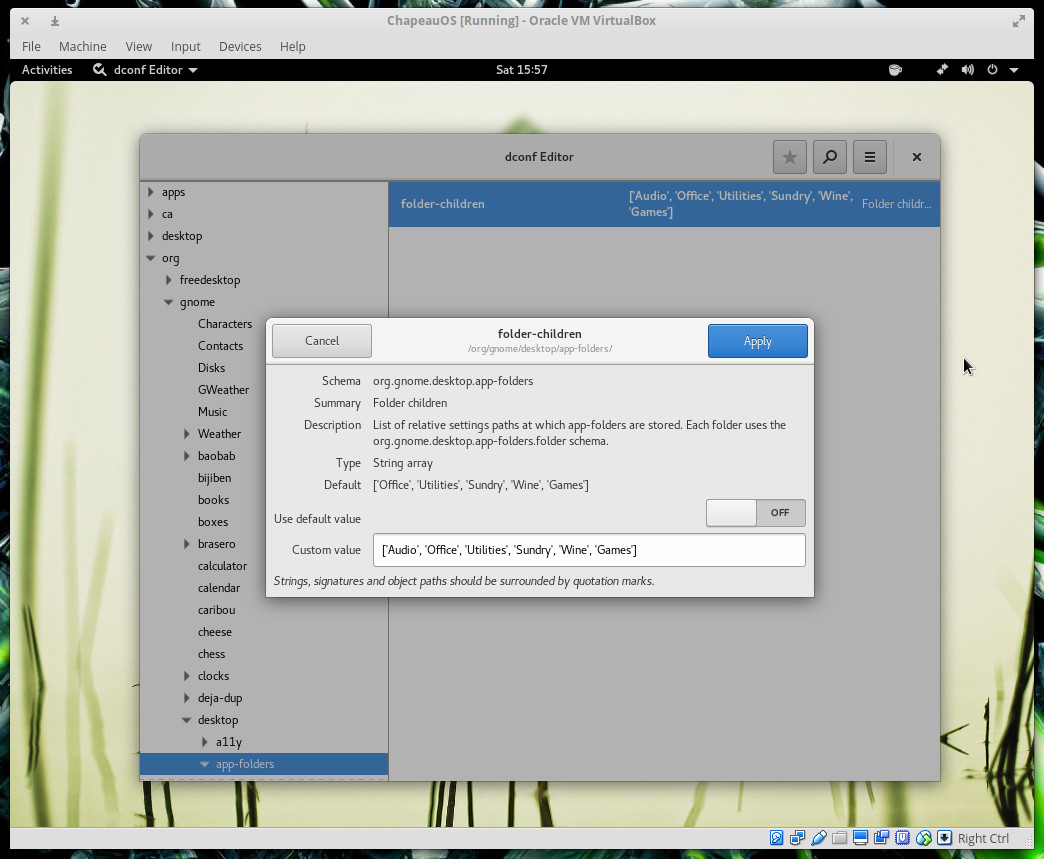
Task: Click the Cancel button in folder-children dialog
Action: tap(322, 341)
